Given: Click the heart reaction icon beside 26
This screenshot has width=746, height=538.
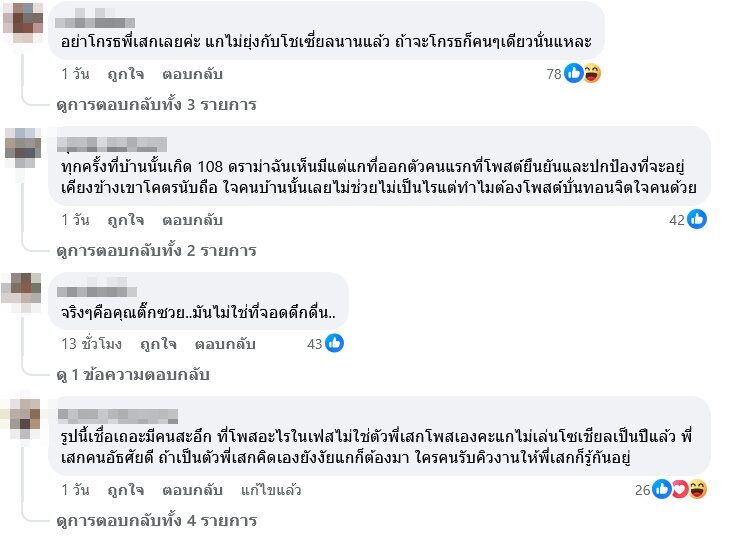Looking at the screenshot, I should point(680,489).
